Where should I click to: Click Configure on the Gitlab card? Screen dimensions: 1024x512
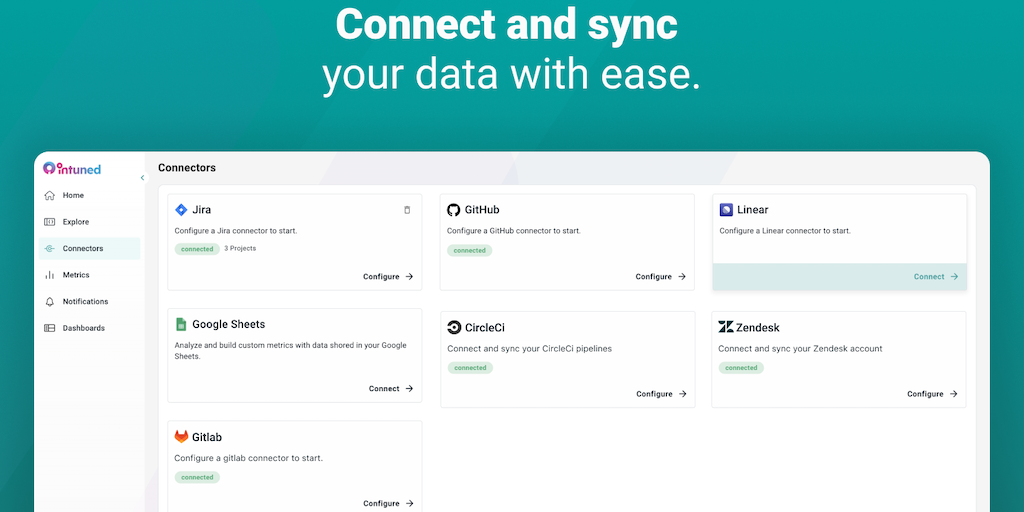tap(381, 504)
